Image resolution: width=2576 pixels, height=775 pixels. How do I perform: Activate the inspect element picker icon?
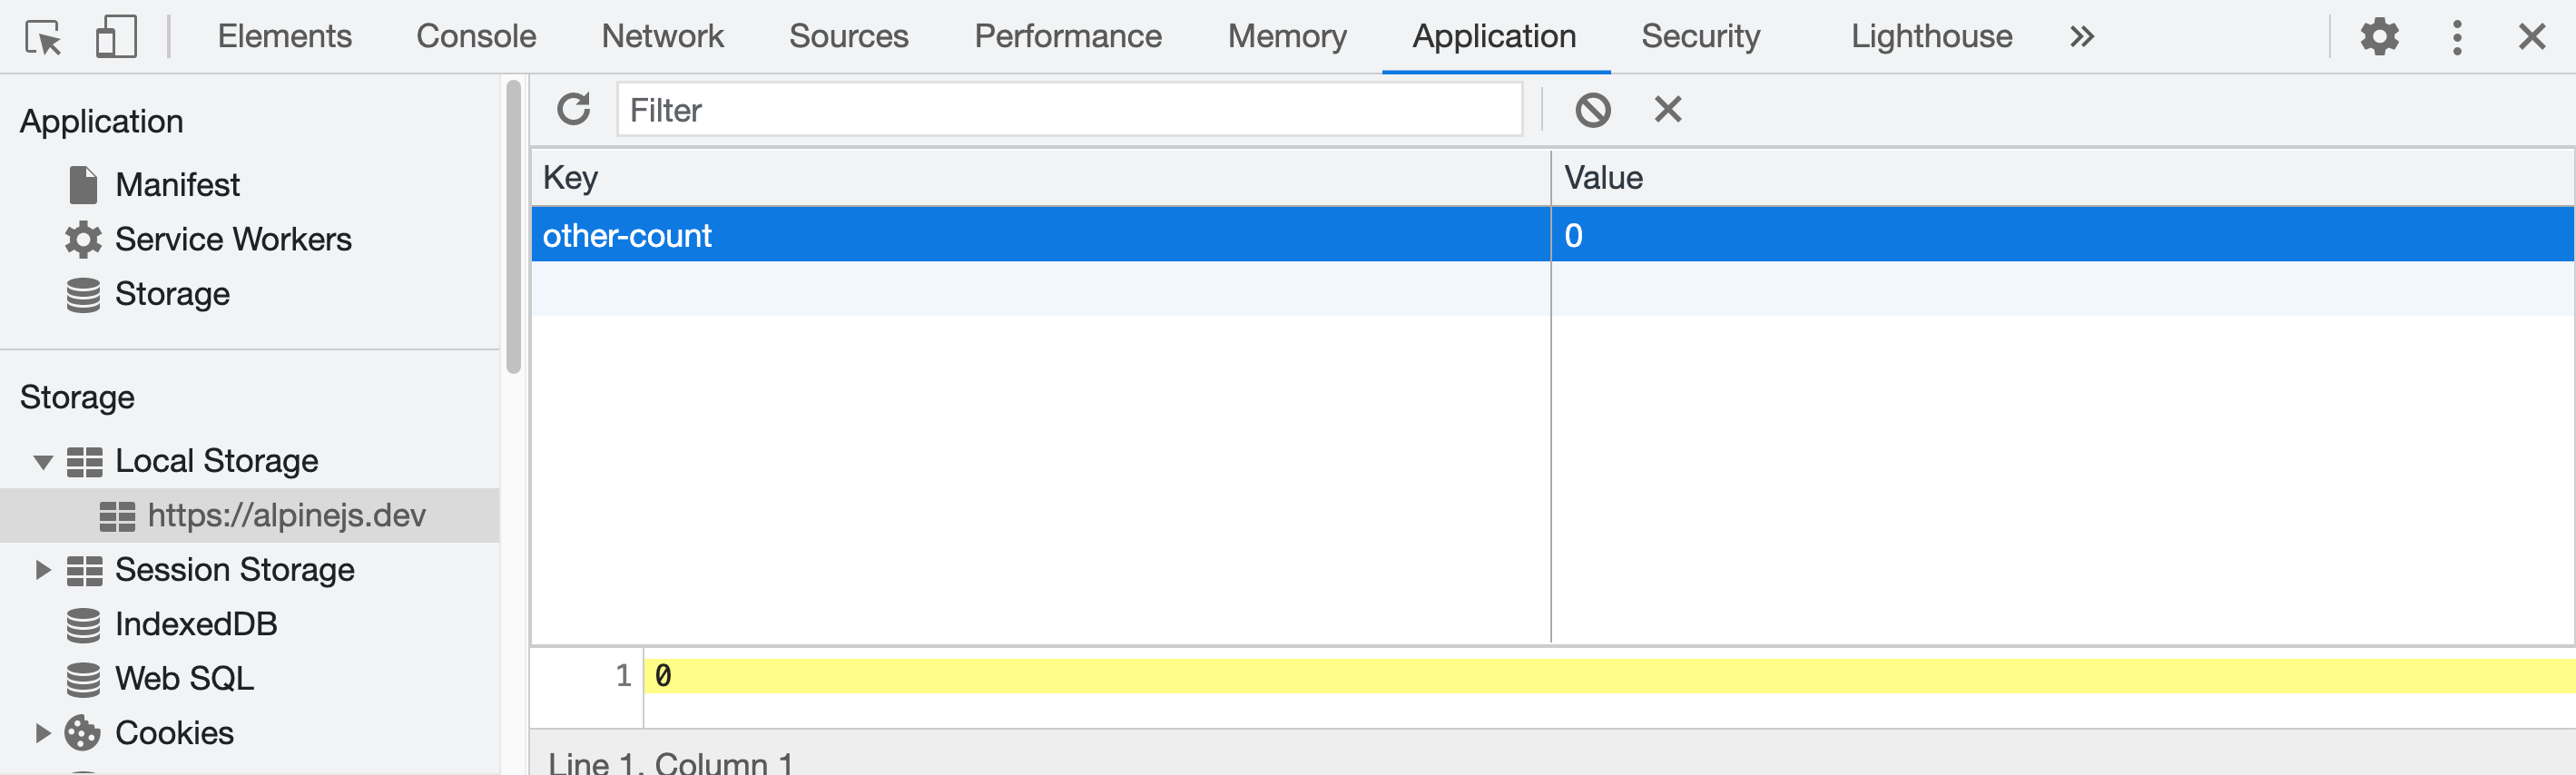[x=43, y=37]
